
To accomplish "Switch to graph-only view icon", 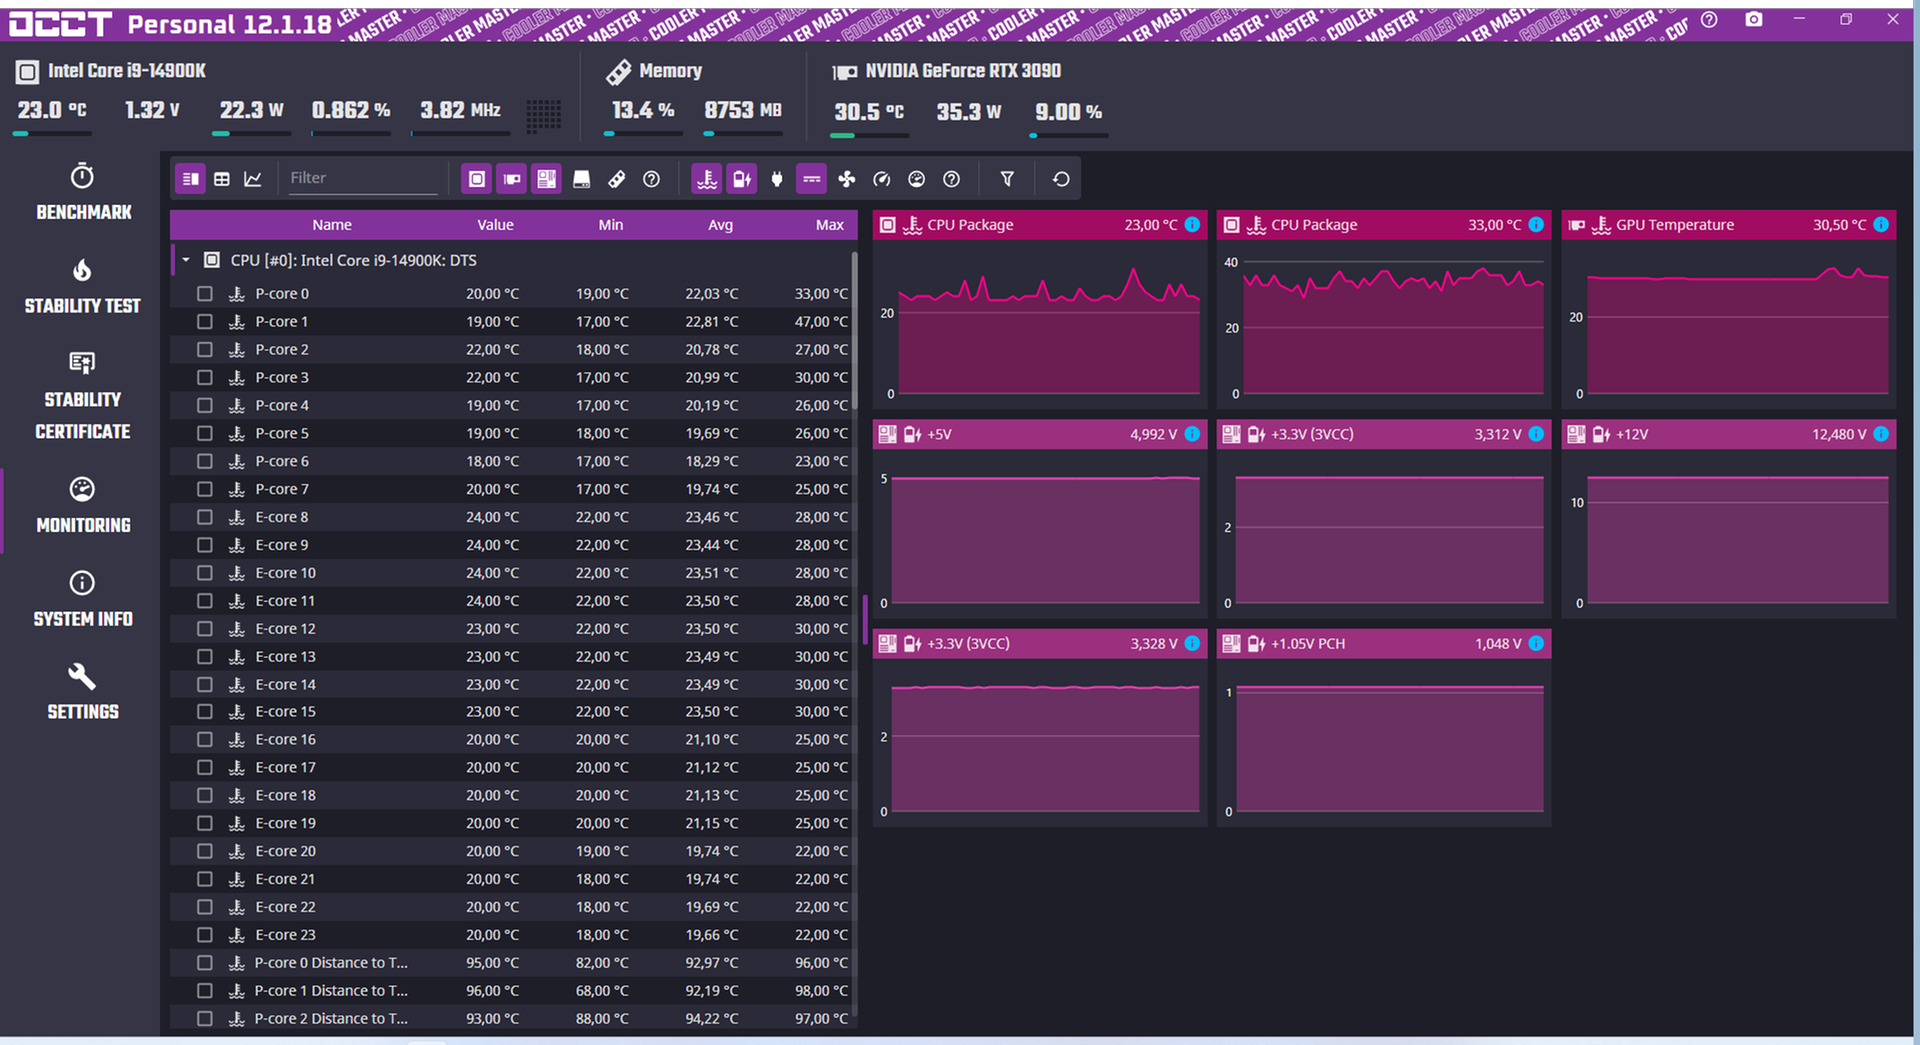I will coord(253,179).
